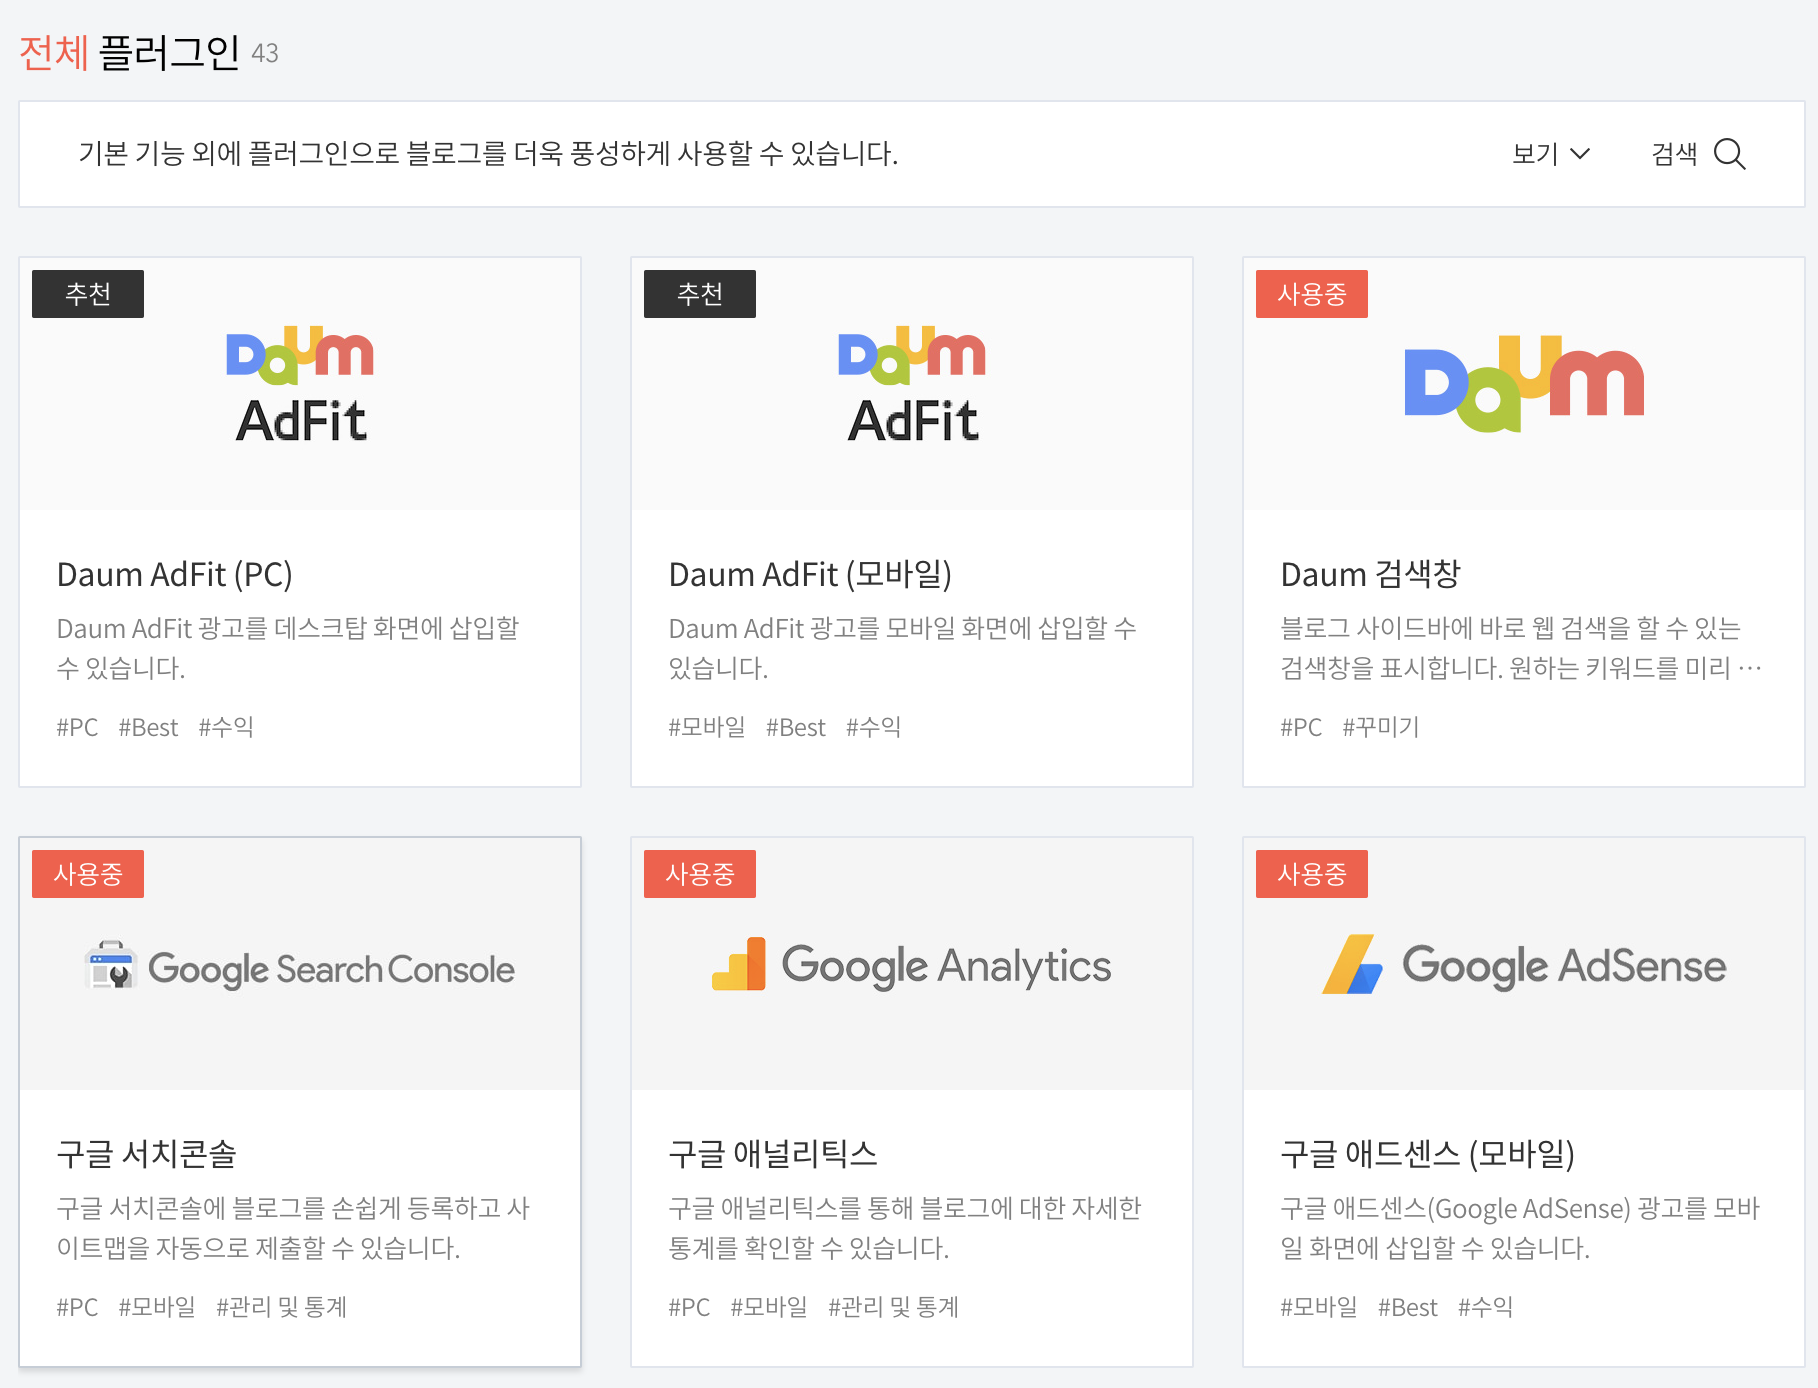Open the 구글 애널리틱스 plugin title
The width and height of the screenshot is (1818, 1388).
pyautogui.click(x=772, y=1154)
